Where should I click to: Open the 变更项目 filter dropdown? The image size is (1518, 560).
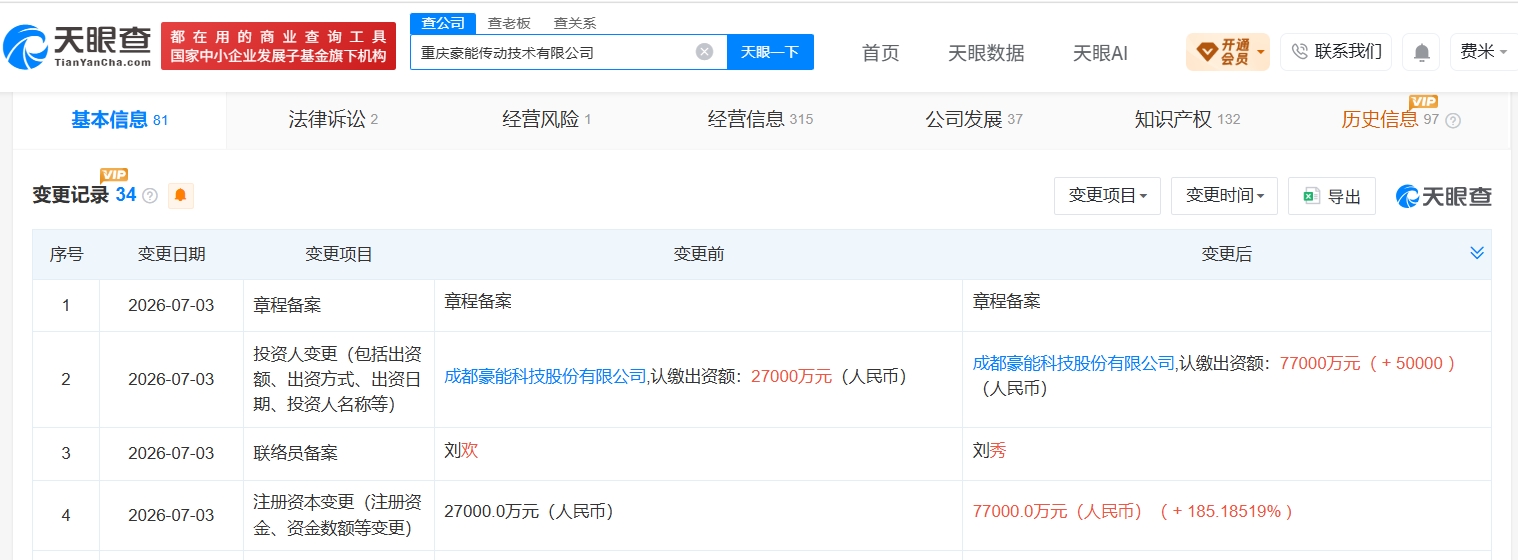click(x=1107, y=196)
